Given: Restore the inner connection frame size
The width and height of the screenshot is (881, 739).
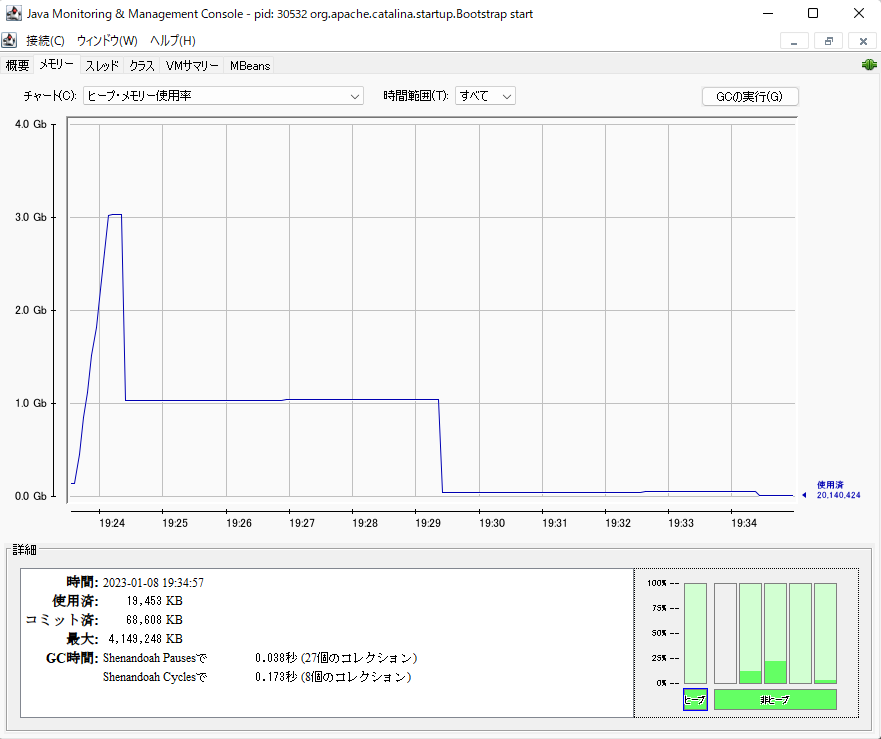Looking at the screenshot, I should [828, 41].
